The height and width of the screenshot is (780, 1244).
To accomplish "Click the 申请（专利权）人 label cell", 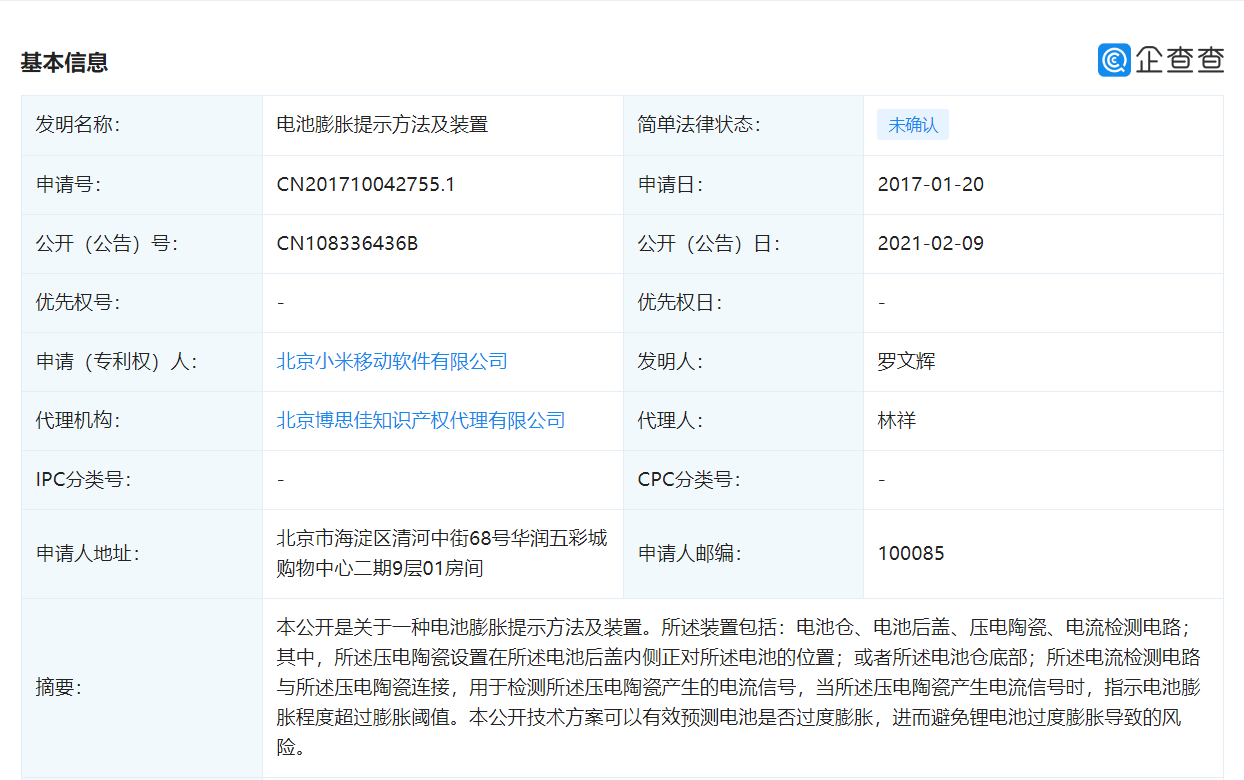I will point(142,362).
